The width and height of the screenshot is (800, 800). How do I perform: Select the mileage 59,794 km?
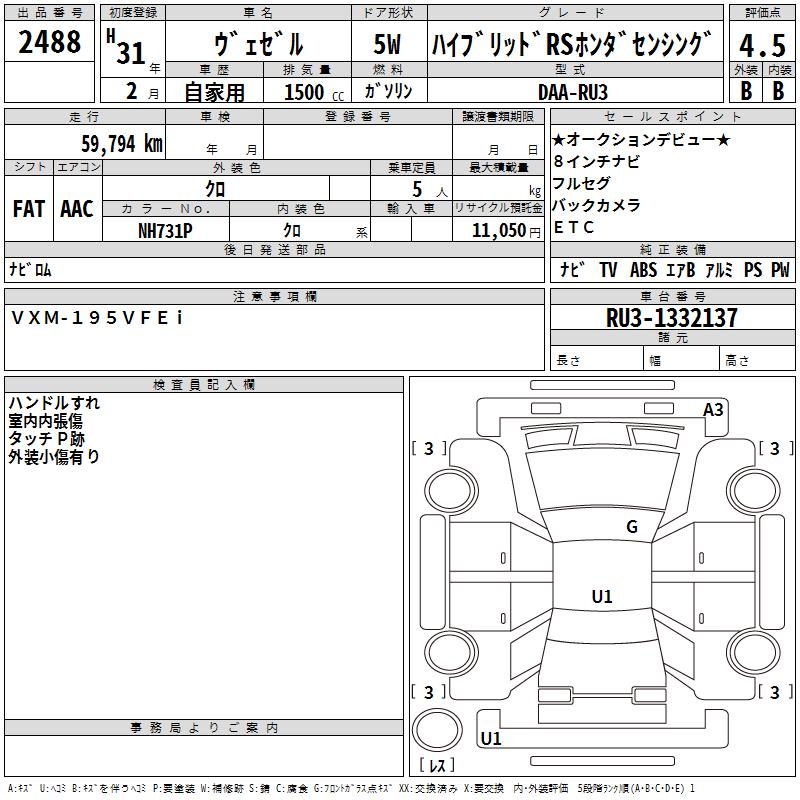pyautogui.click(x=122, y=144)
